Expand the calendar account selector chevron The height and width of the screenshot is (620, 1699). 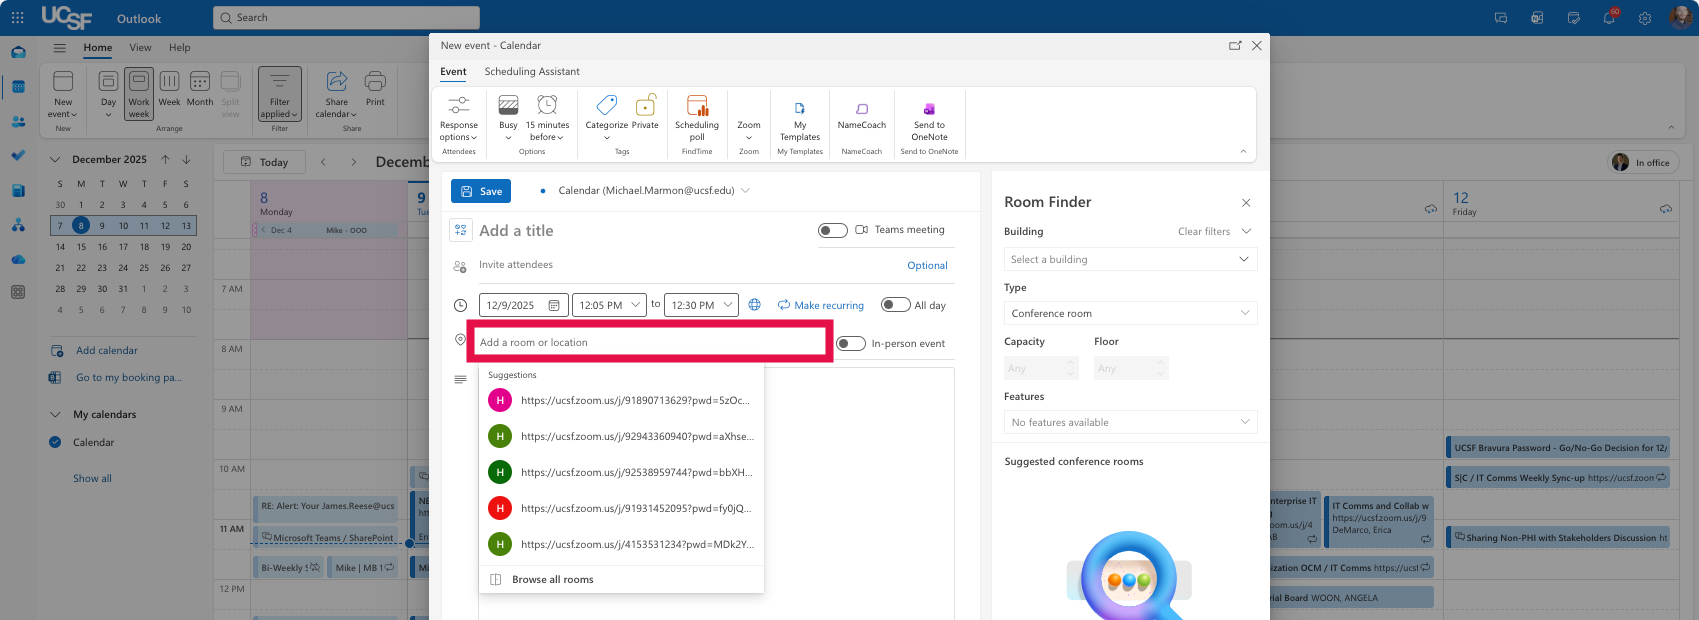(x=745, y=190)
